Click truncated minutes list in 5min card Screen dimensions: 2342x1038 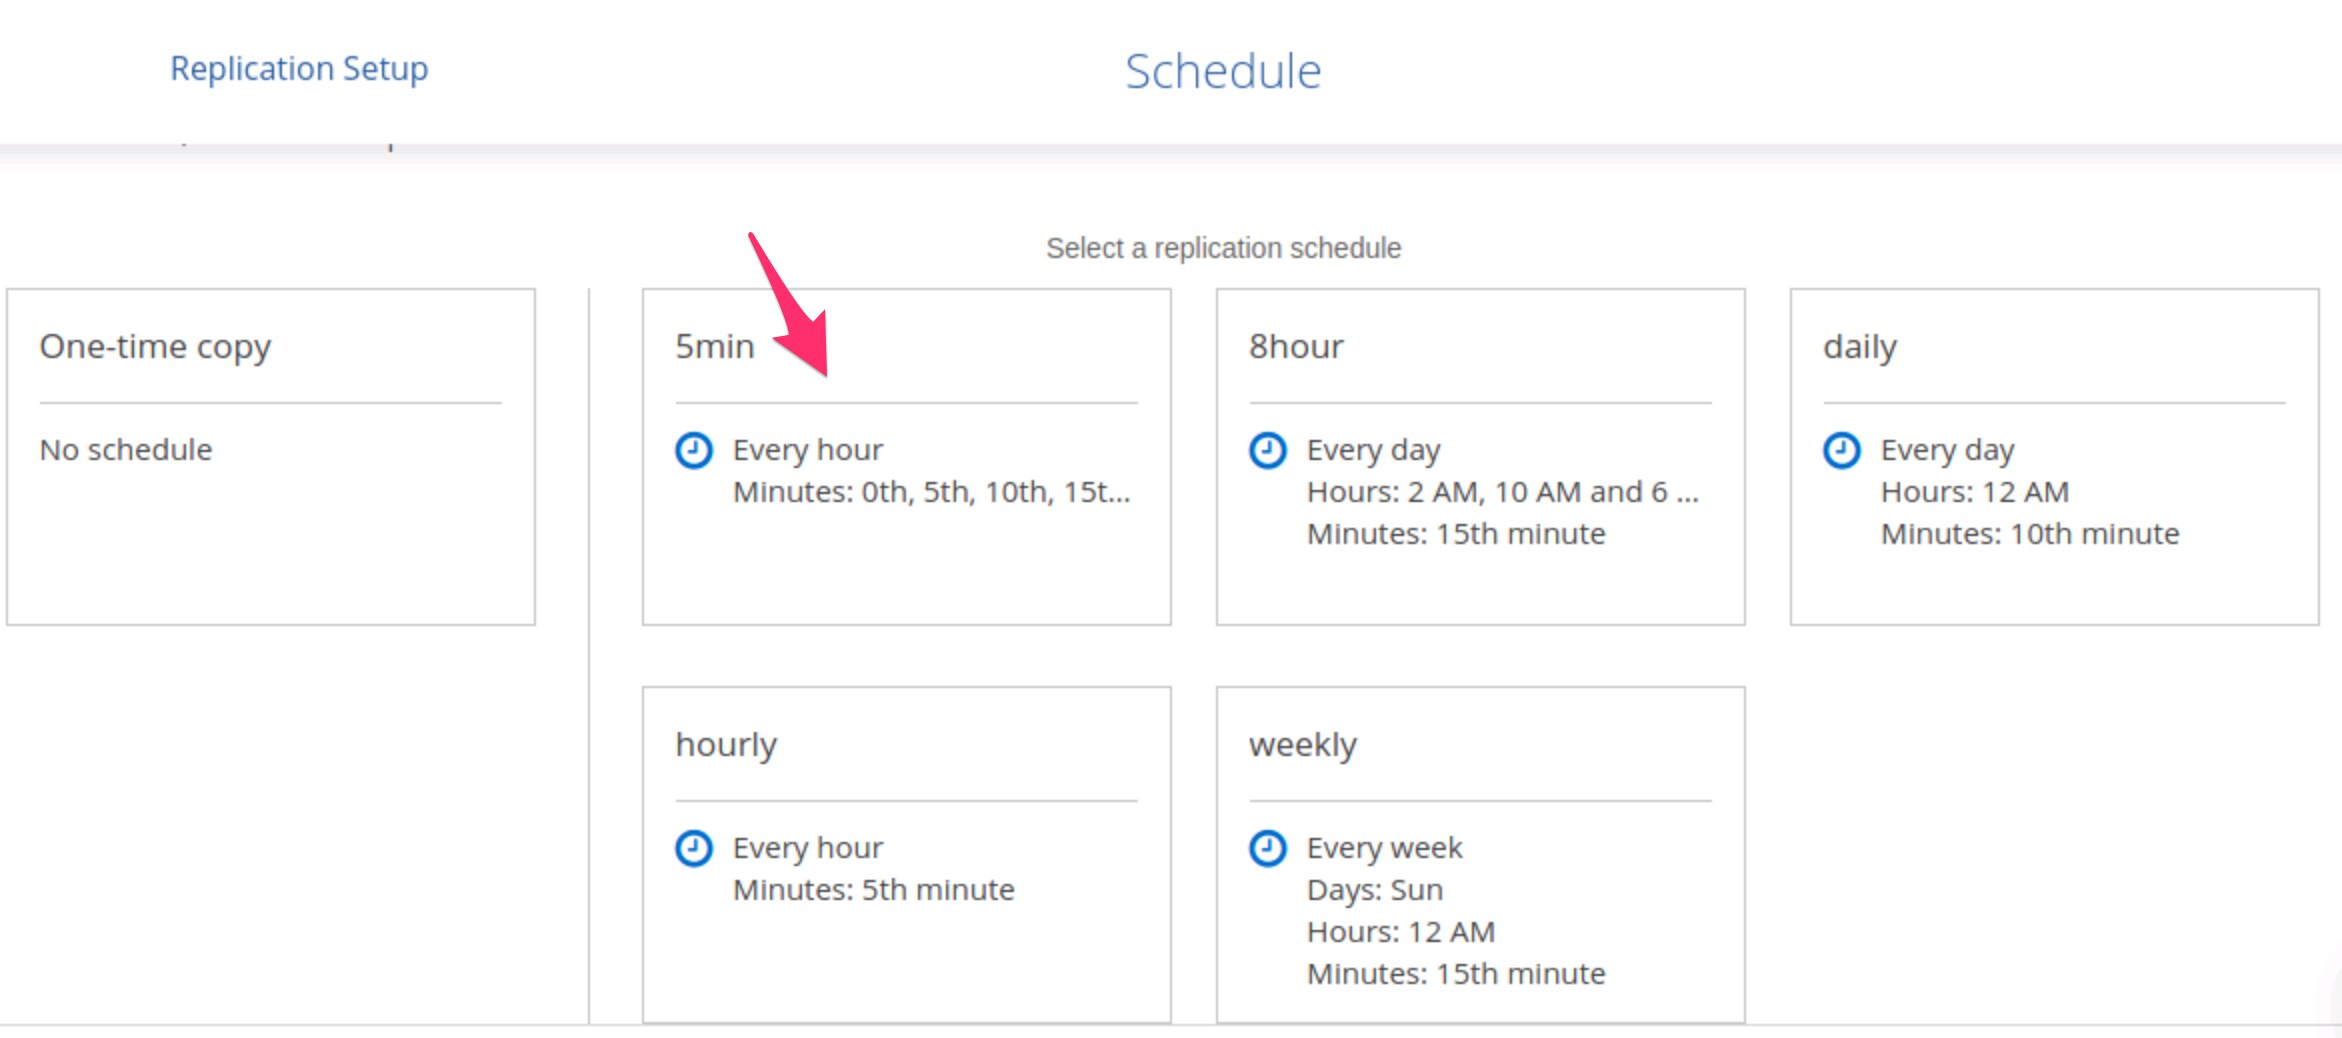pos(931,492)
